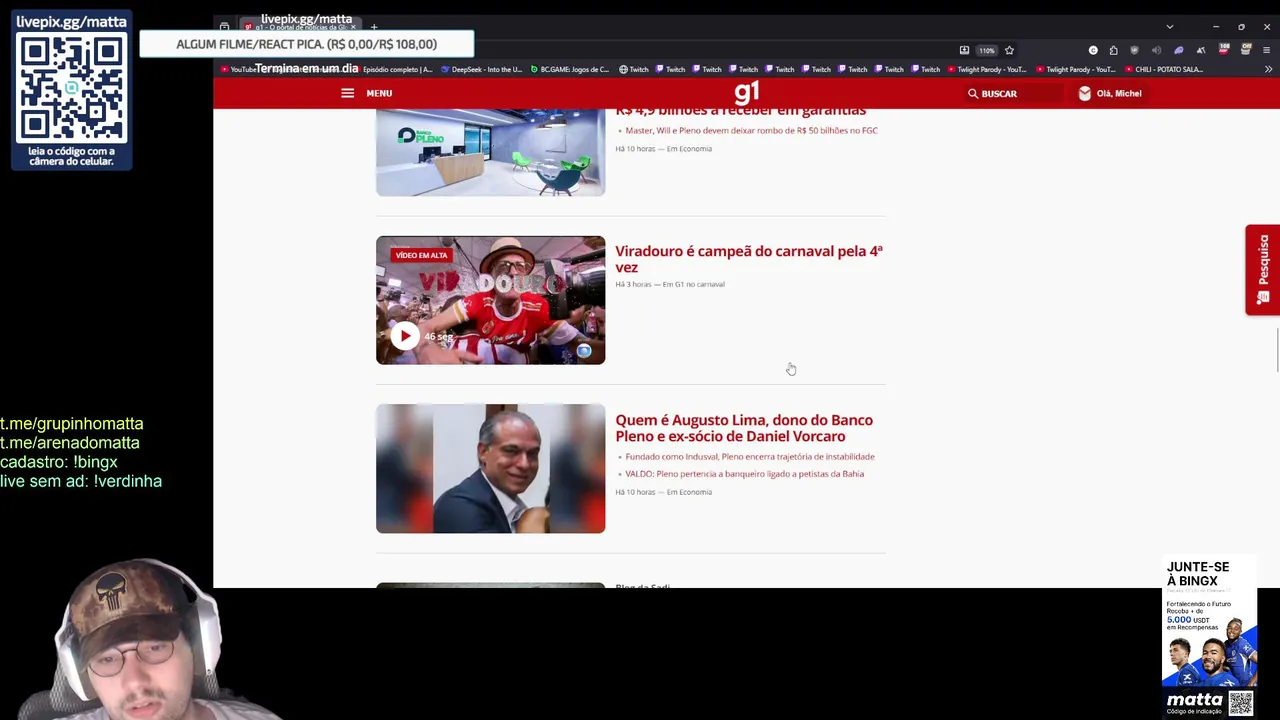This screenshot has width=1280, height=720.
Task: Open the Banco Pleno office thumbnail
Action: [x=490, y=152]
